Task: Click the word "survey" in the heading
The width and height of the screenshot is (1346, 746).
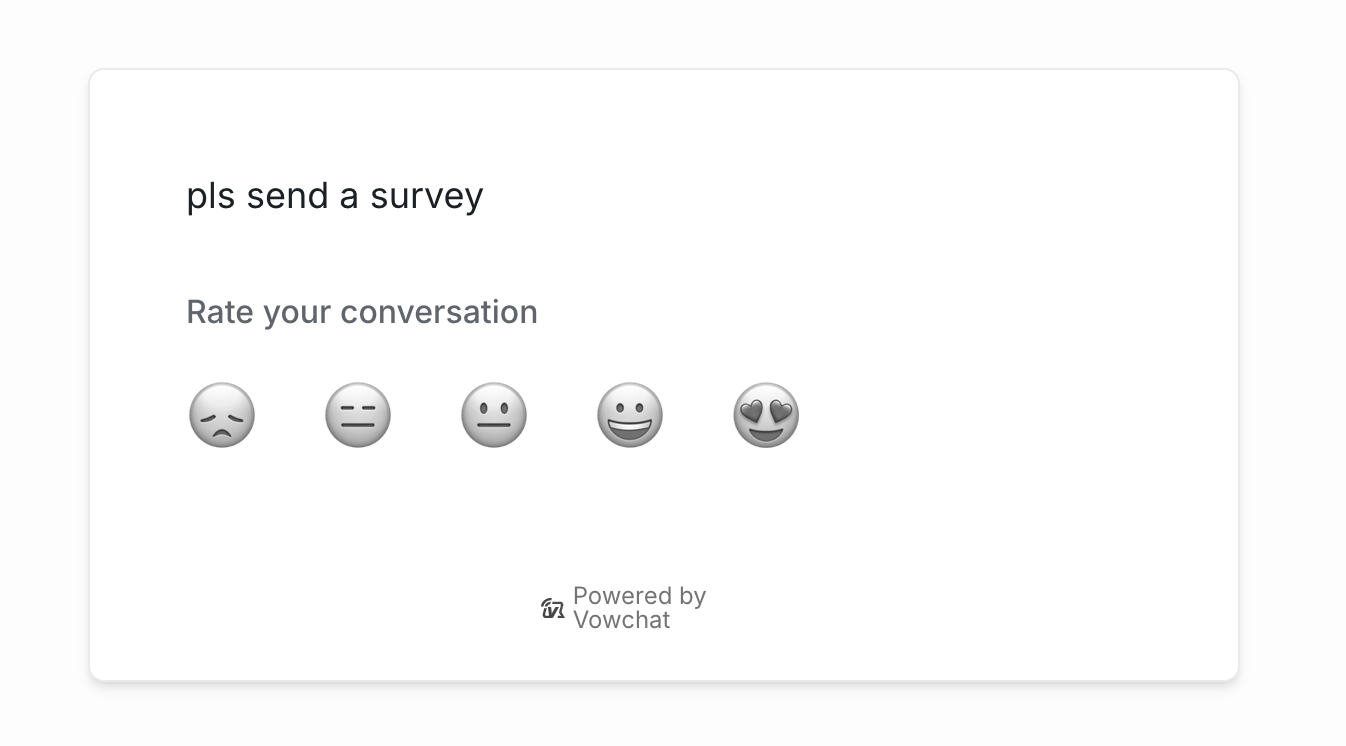Action: pyautogui.click(x=426, y=196)
